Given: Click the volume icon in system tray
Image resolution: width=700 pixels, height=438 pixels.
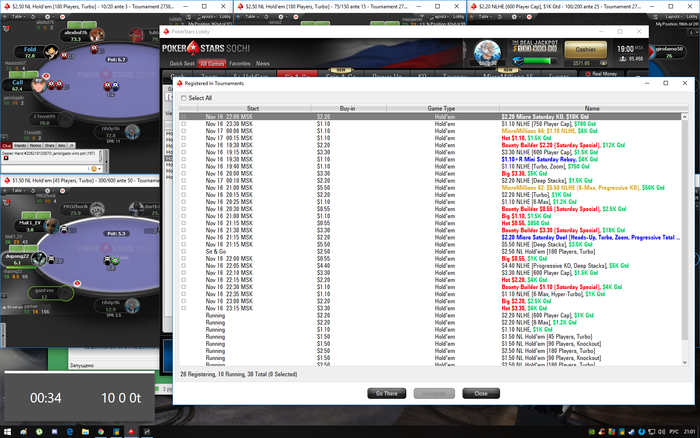Looking at the screenshot, I should (x=661, y=432).
